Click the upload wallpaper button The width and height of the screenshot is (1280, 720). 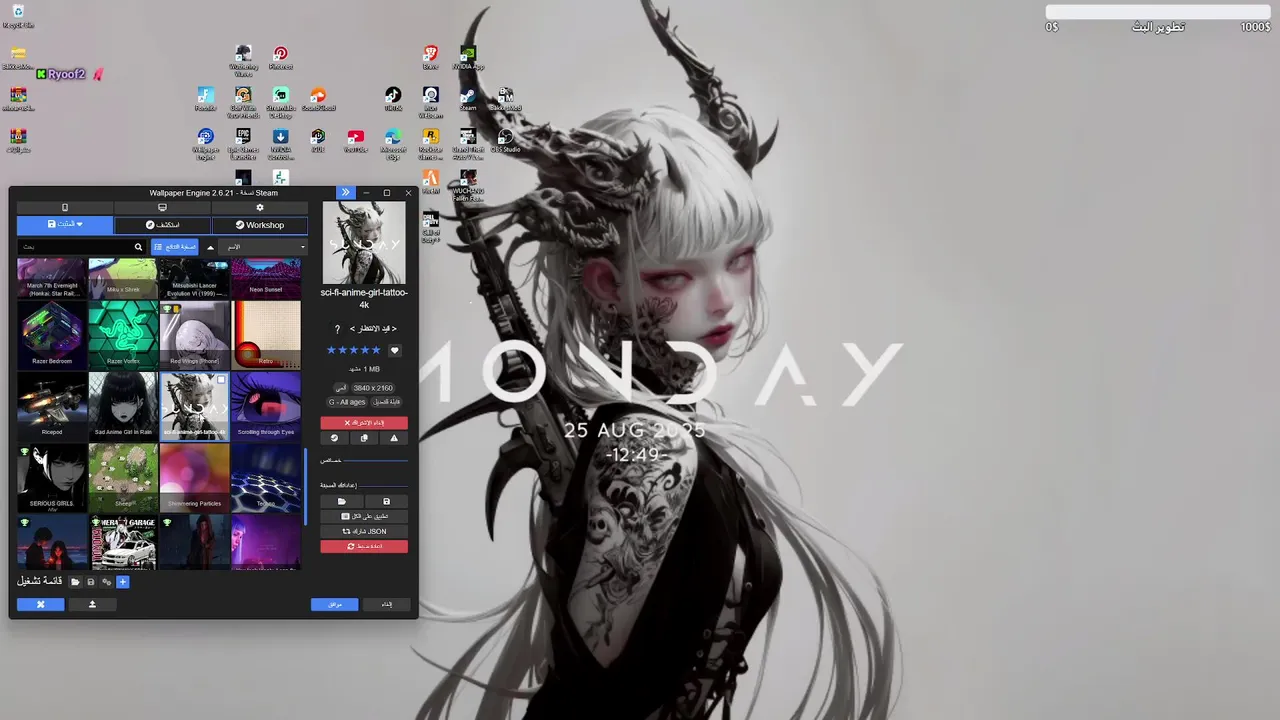92,604
